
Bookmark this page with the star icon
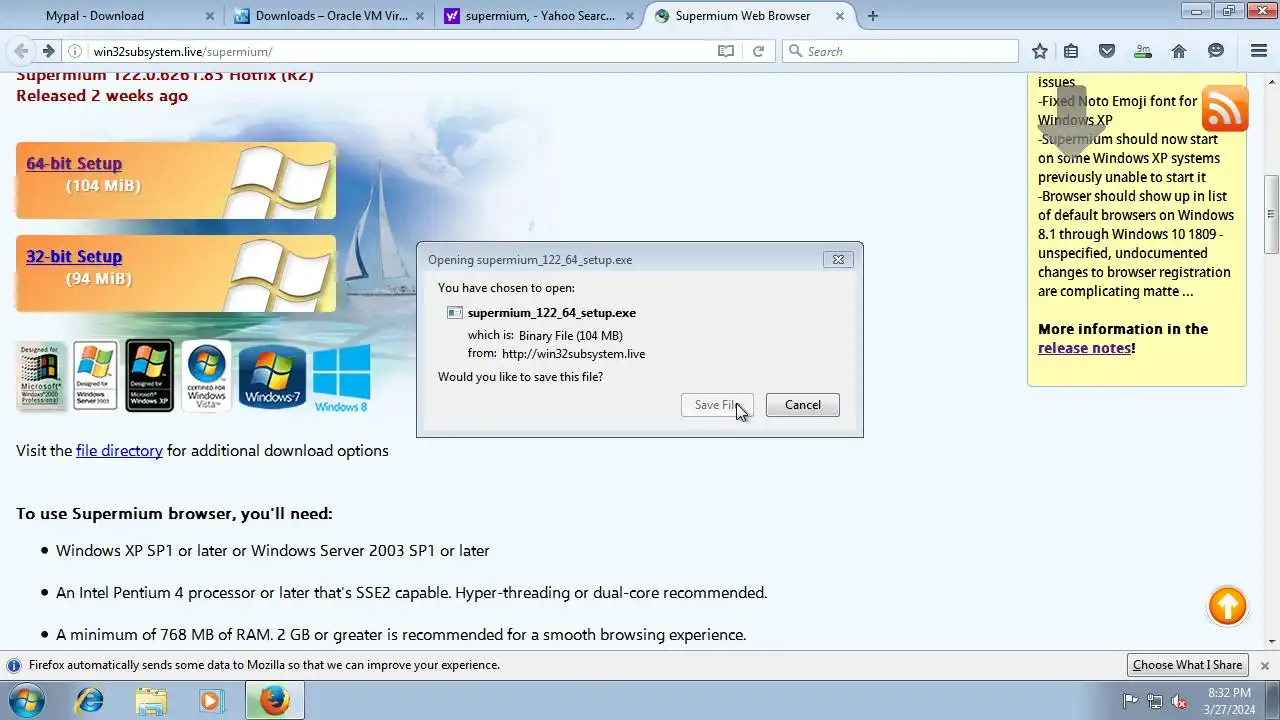(x=1040, y=51)
